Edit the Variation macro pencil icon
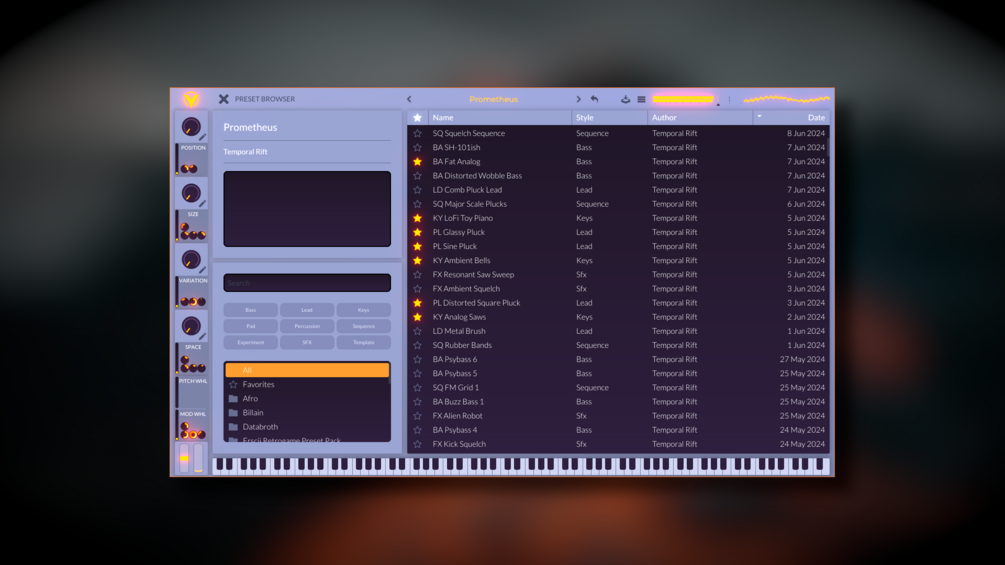The image size is (1005, 565). coord(203,270)
